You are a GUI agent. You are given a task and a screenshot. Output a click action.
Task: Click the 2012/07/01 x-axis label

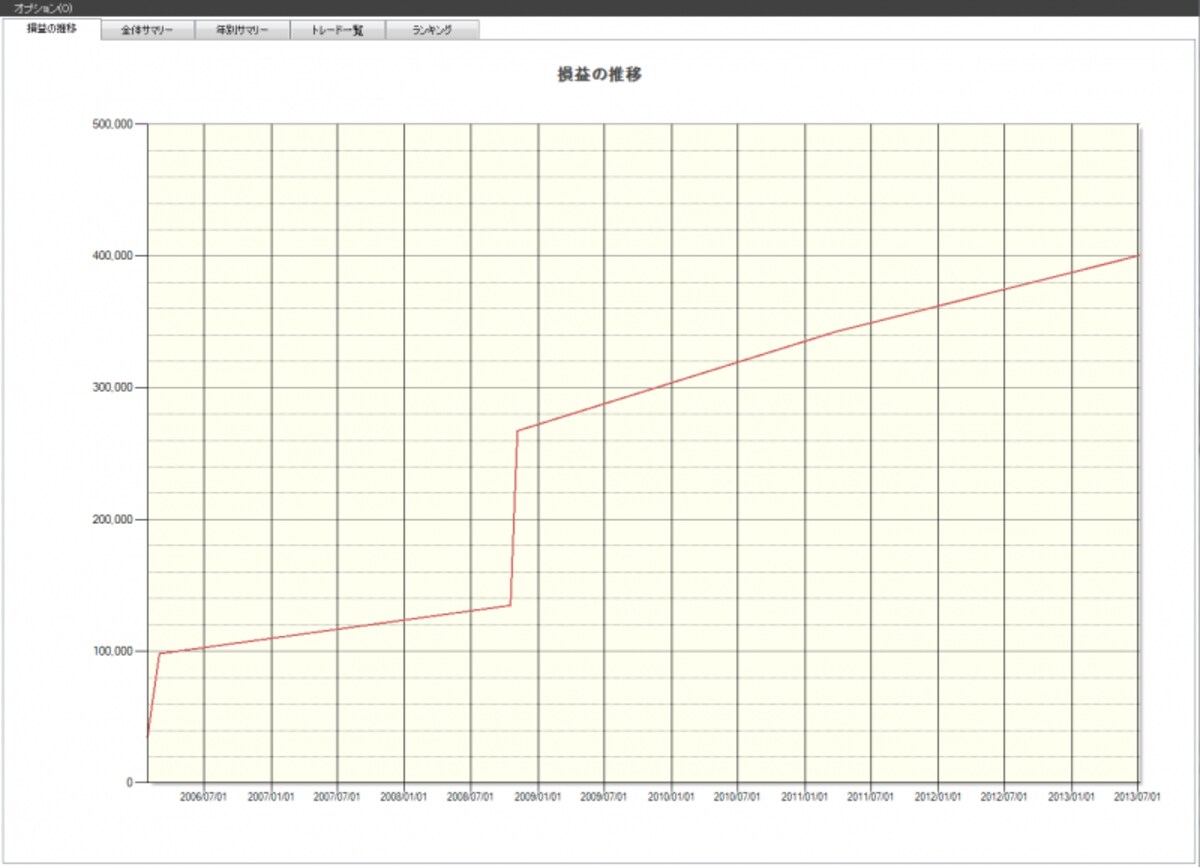1004,797
